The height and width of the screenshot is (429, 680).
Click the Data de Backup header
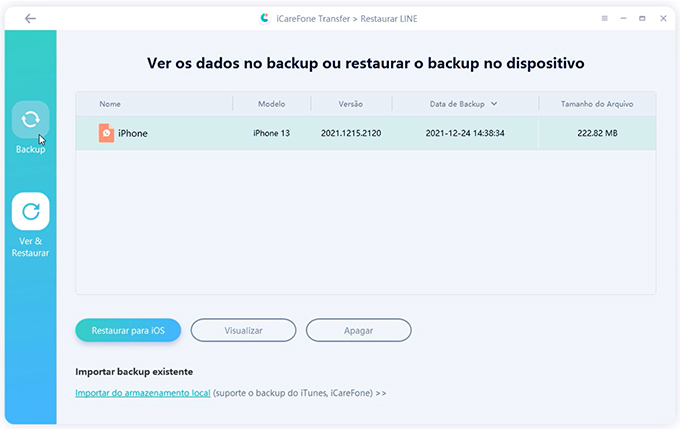[457, 104]
